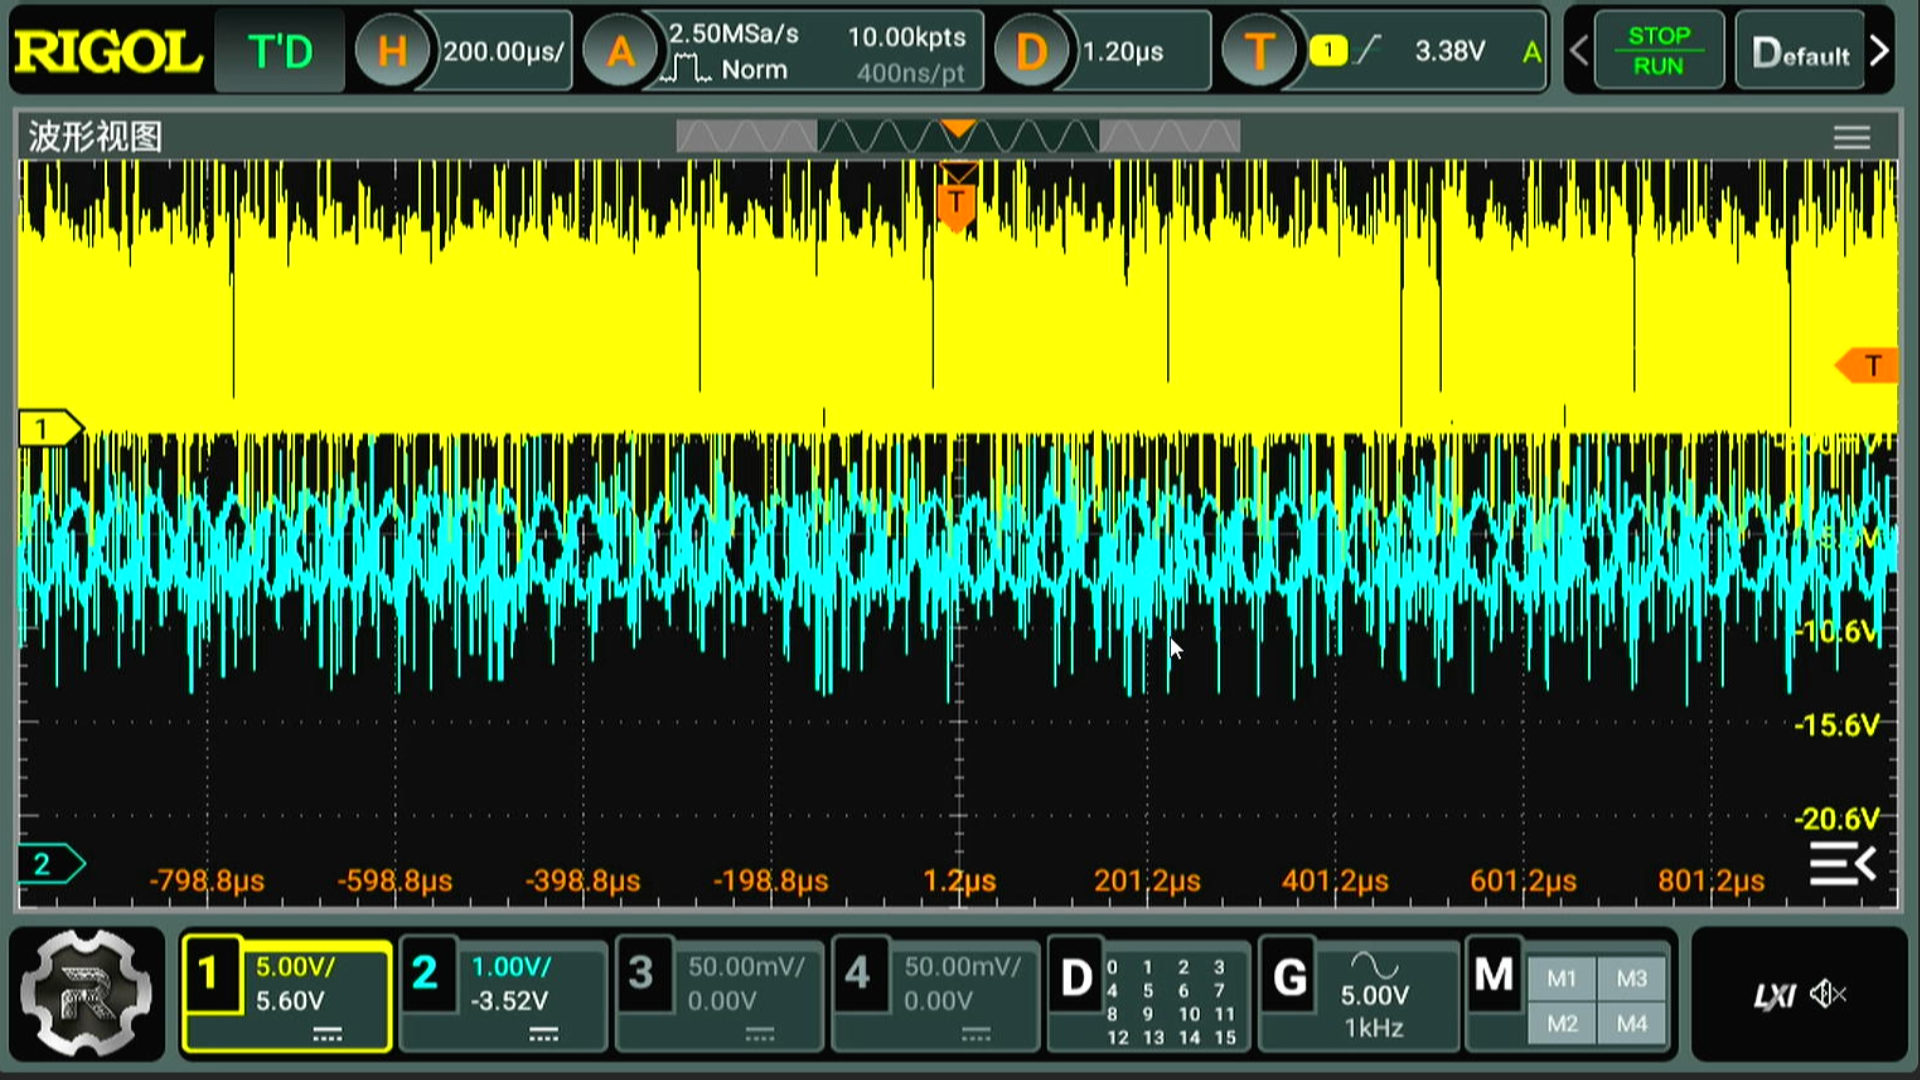Select the M4 math tab
This screenshot has height=1080, width=1920.
(x=1632, y=1023)
